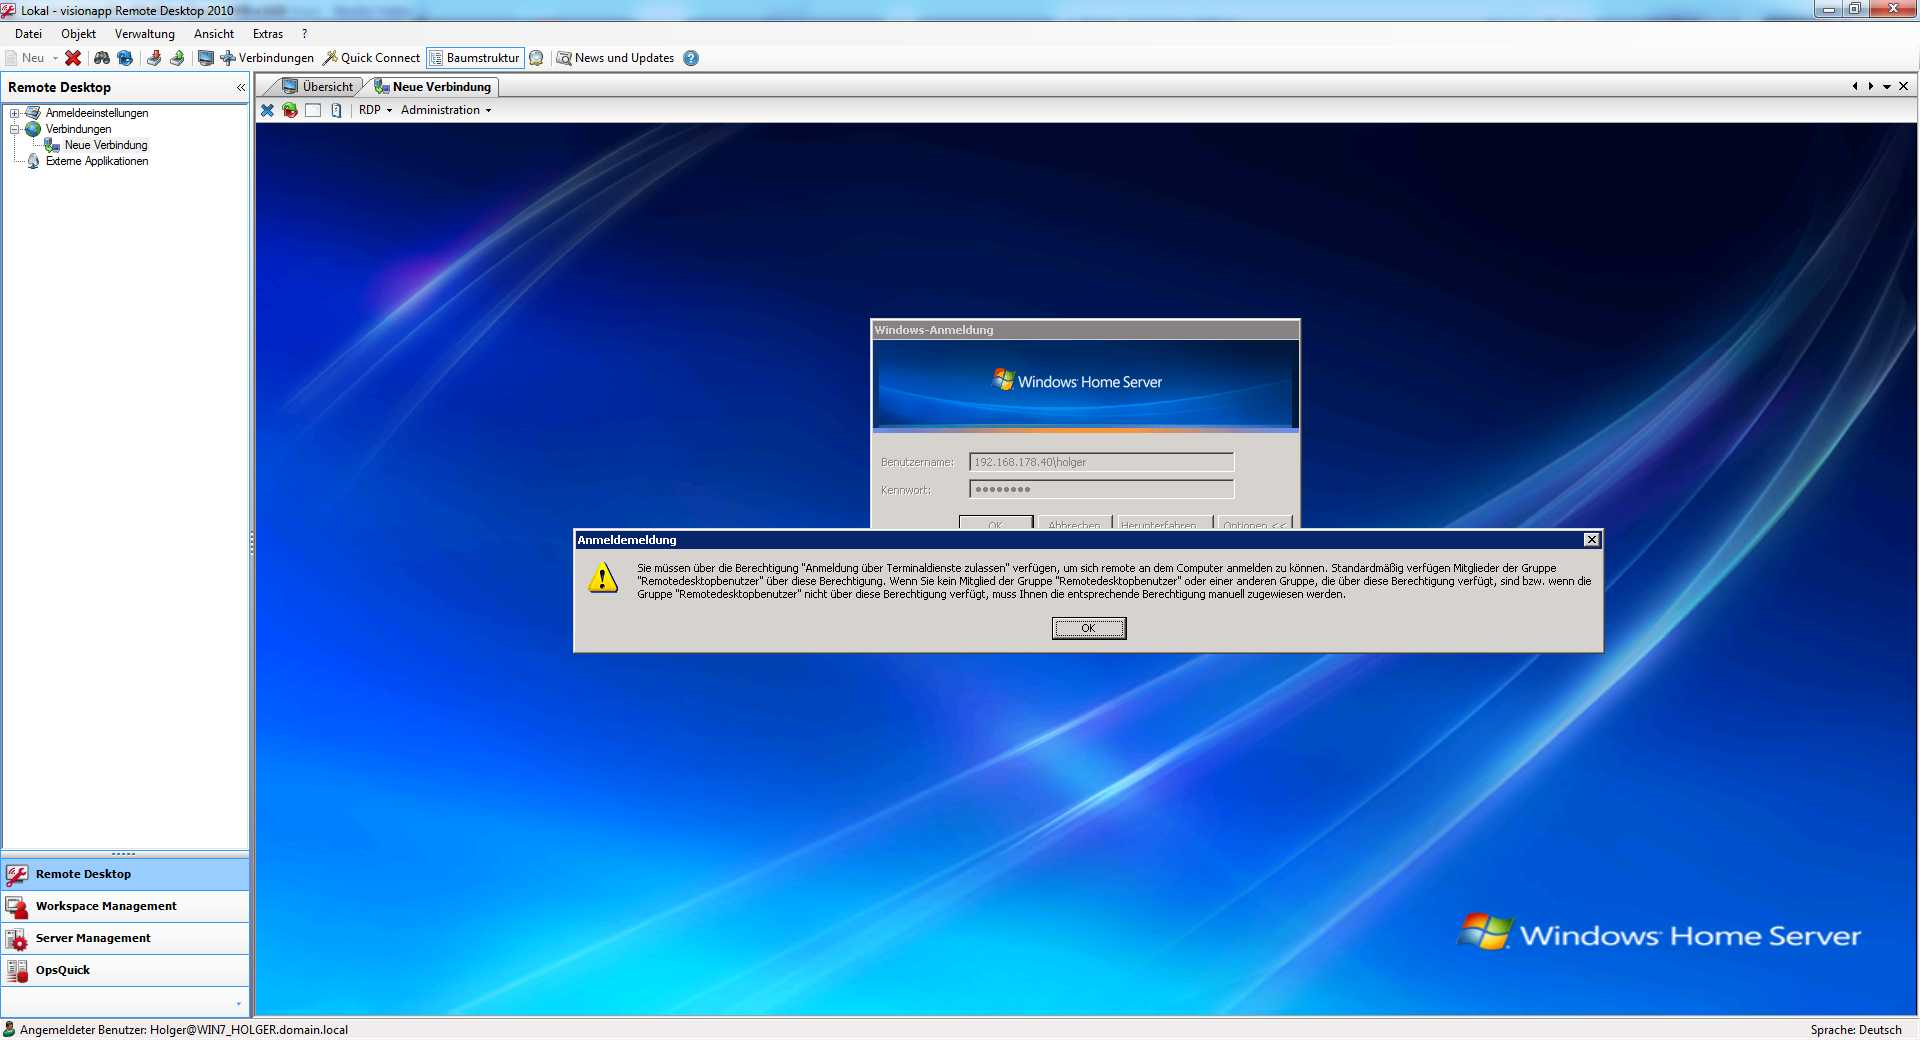Collapse the Remote Desktop panel with double chevron
This screenshot has height=1040, width=1920.
pyautogui.click(x=241, y=88)
